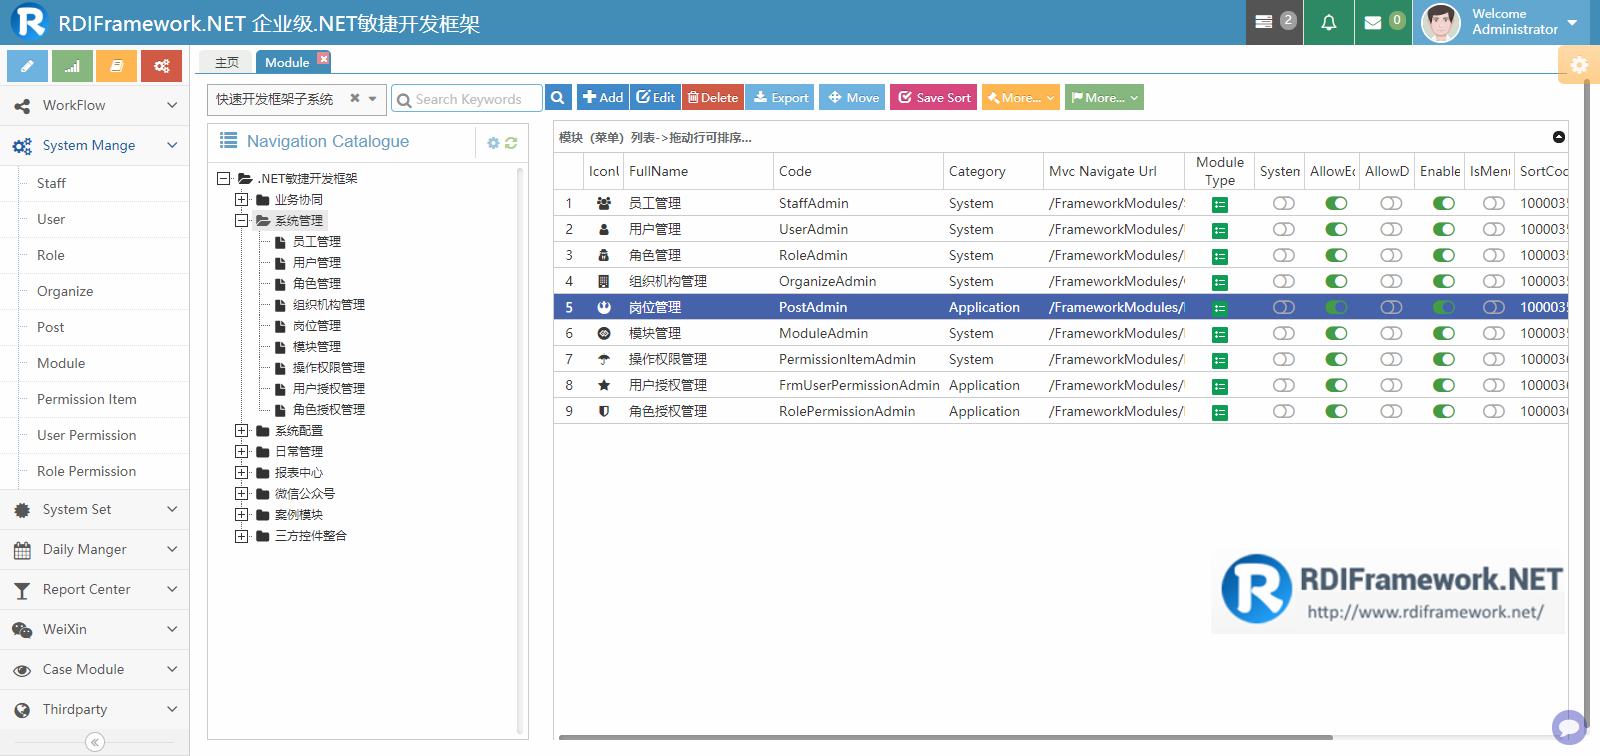Viewport: 1600px width, 756px height.
Task: Click the Navigation Catalogue gear icon
Action: pyautogui.click(x=493, y=143)
